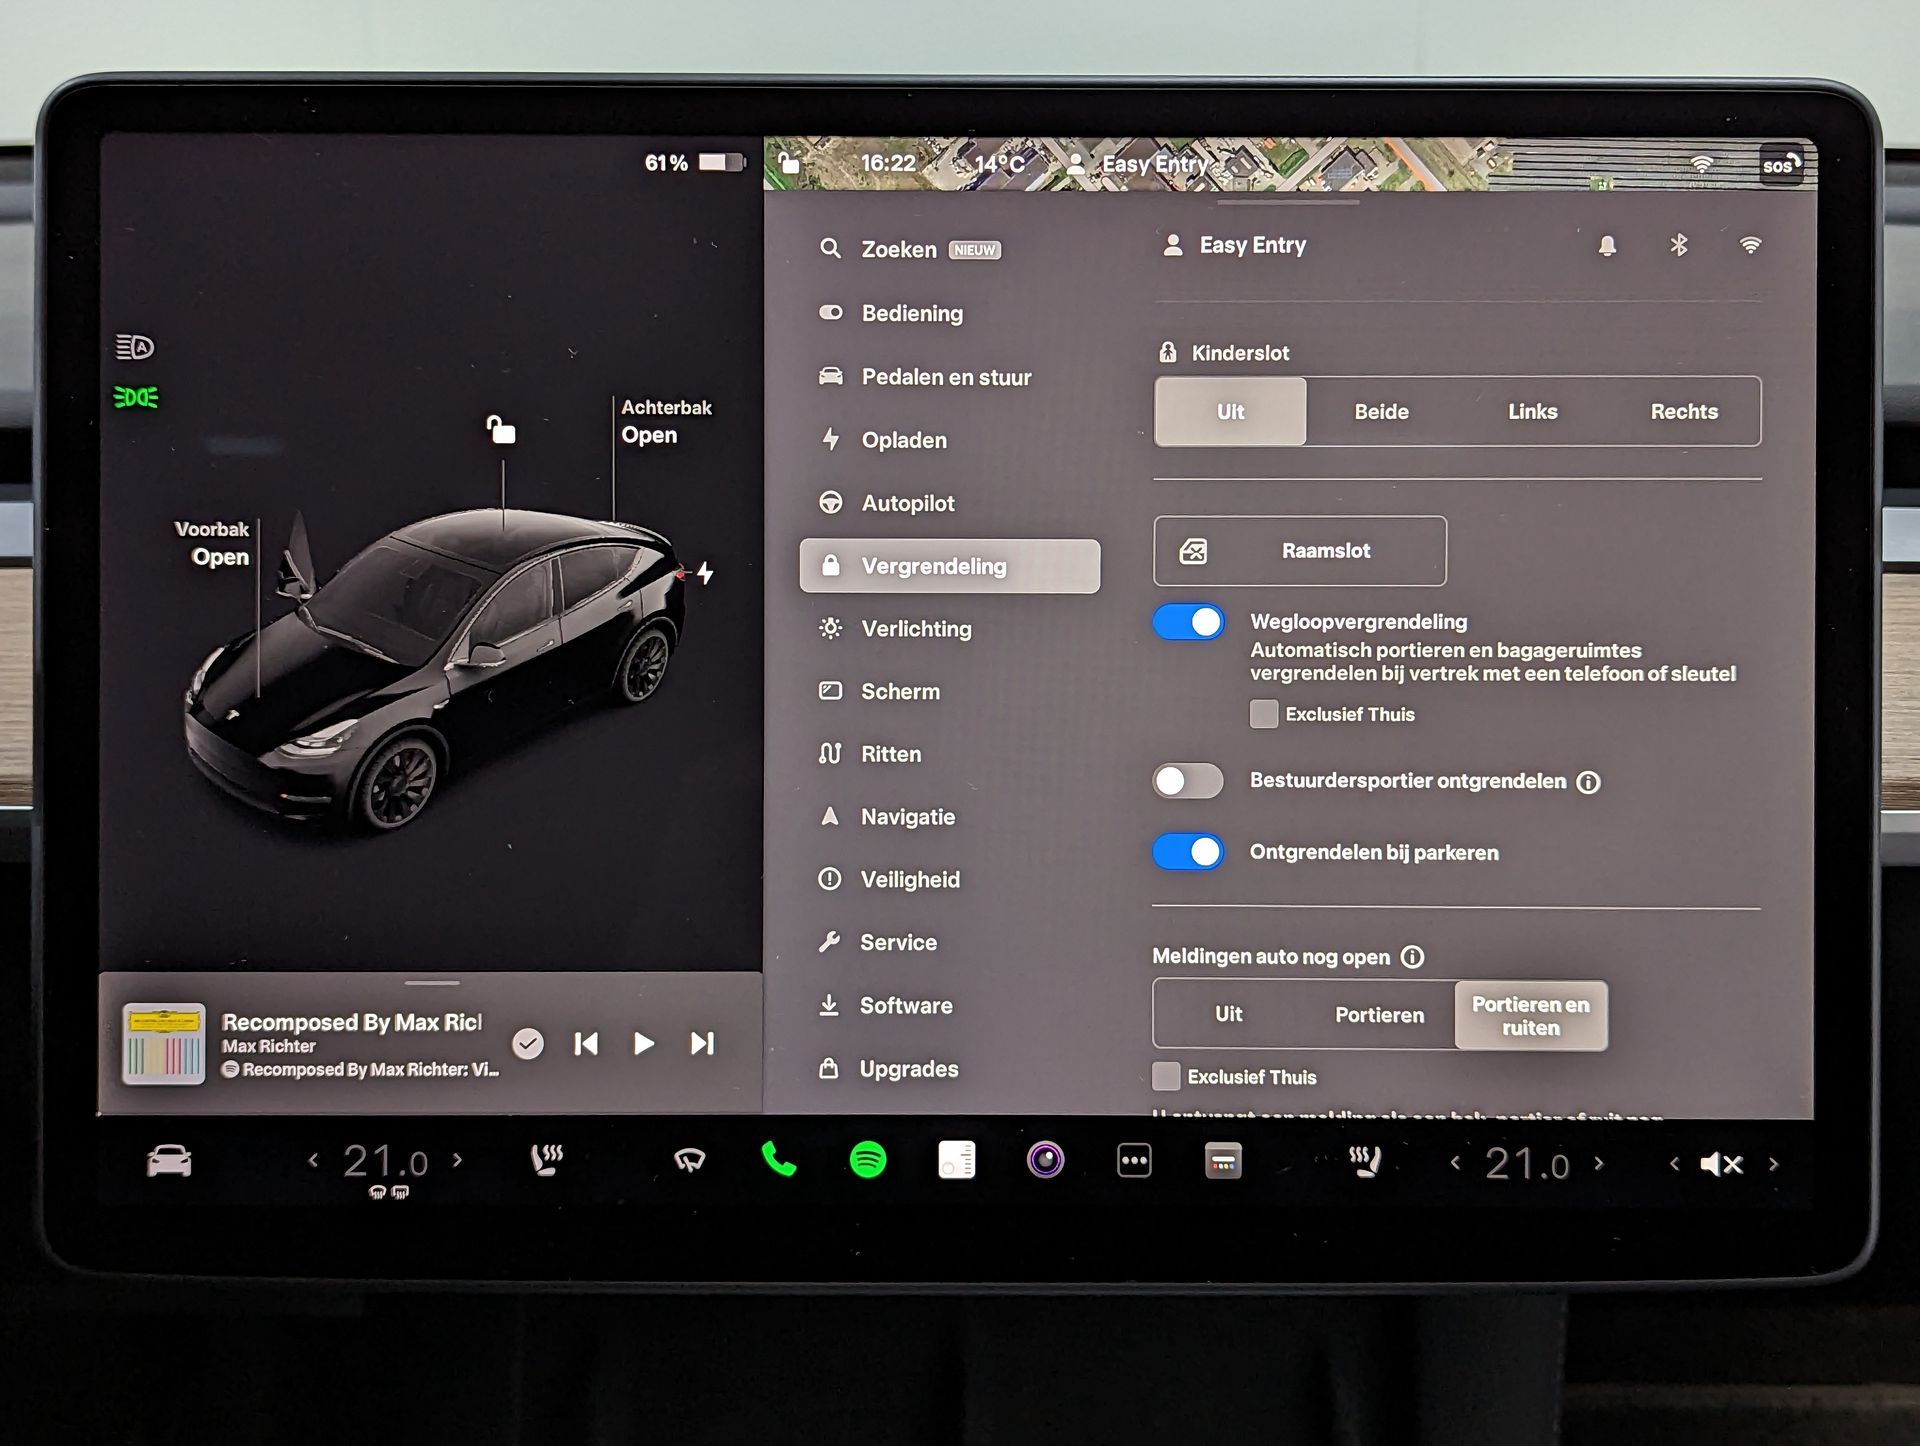Tap the Bluetooth icon in settings header

coord(1678,245)
